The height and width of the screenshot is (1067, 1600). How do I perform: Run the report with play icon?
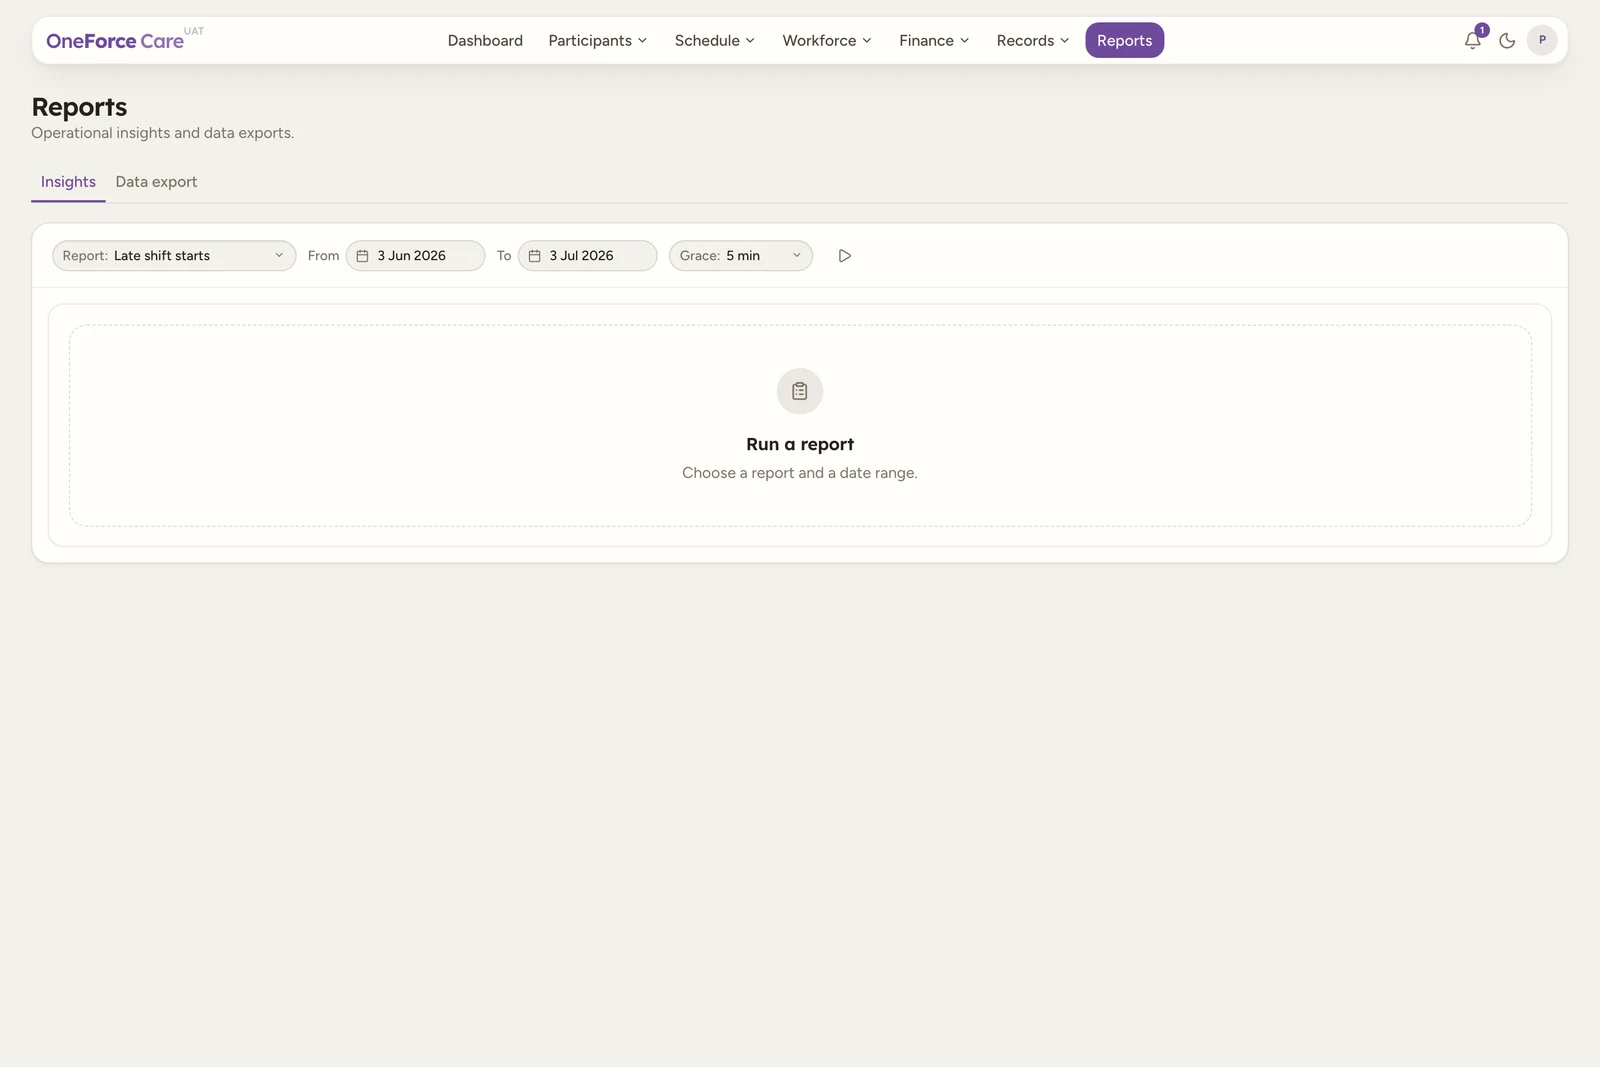coord(845,256)
